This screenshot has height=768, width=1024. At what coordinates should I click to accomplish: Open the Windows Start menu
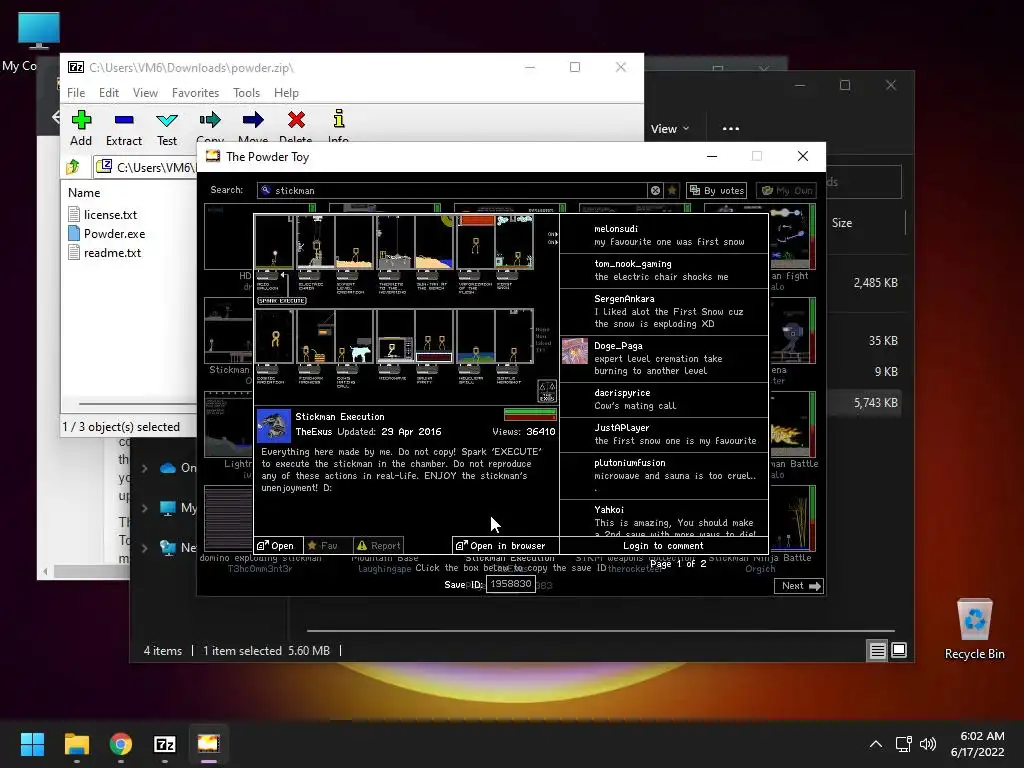pyautogui.click(x=32, y=743)
